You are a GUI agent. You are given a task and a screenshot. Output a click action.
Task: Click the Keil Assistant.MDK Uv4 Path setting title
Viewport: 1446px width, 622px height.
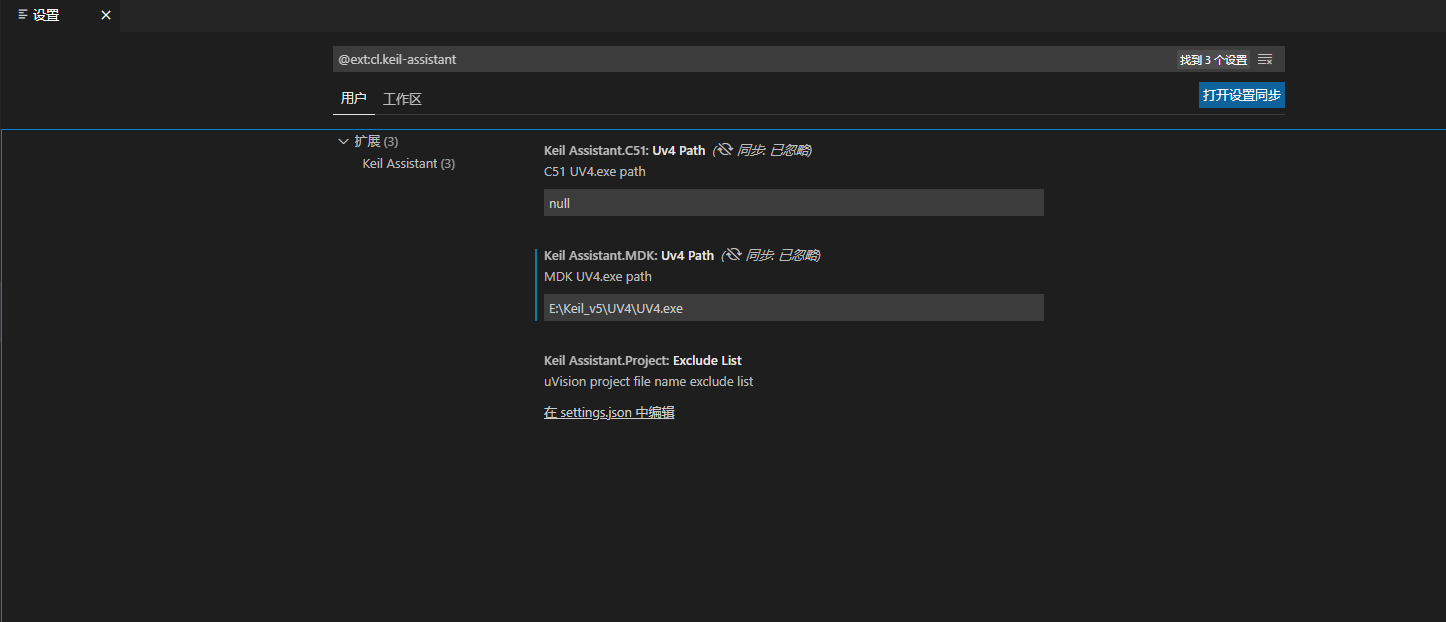[x=628, y=254]
